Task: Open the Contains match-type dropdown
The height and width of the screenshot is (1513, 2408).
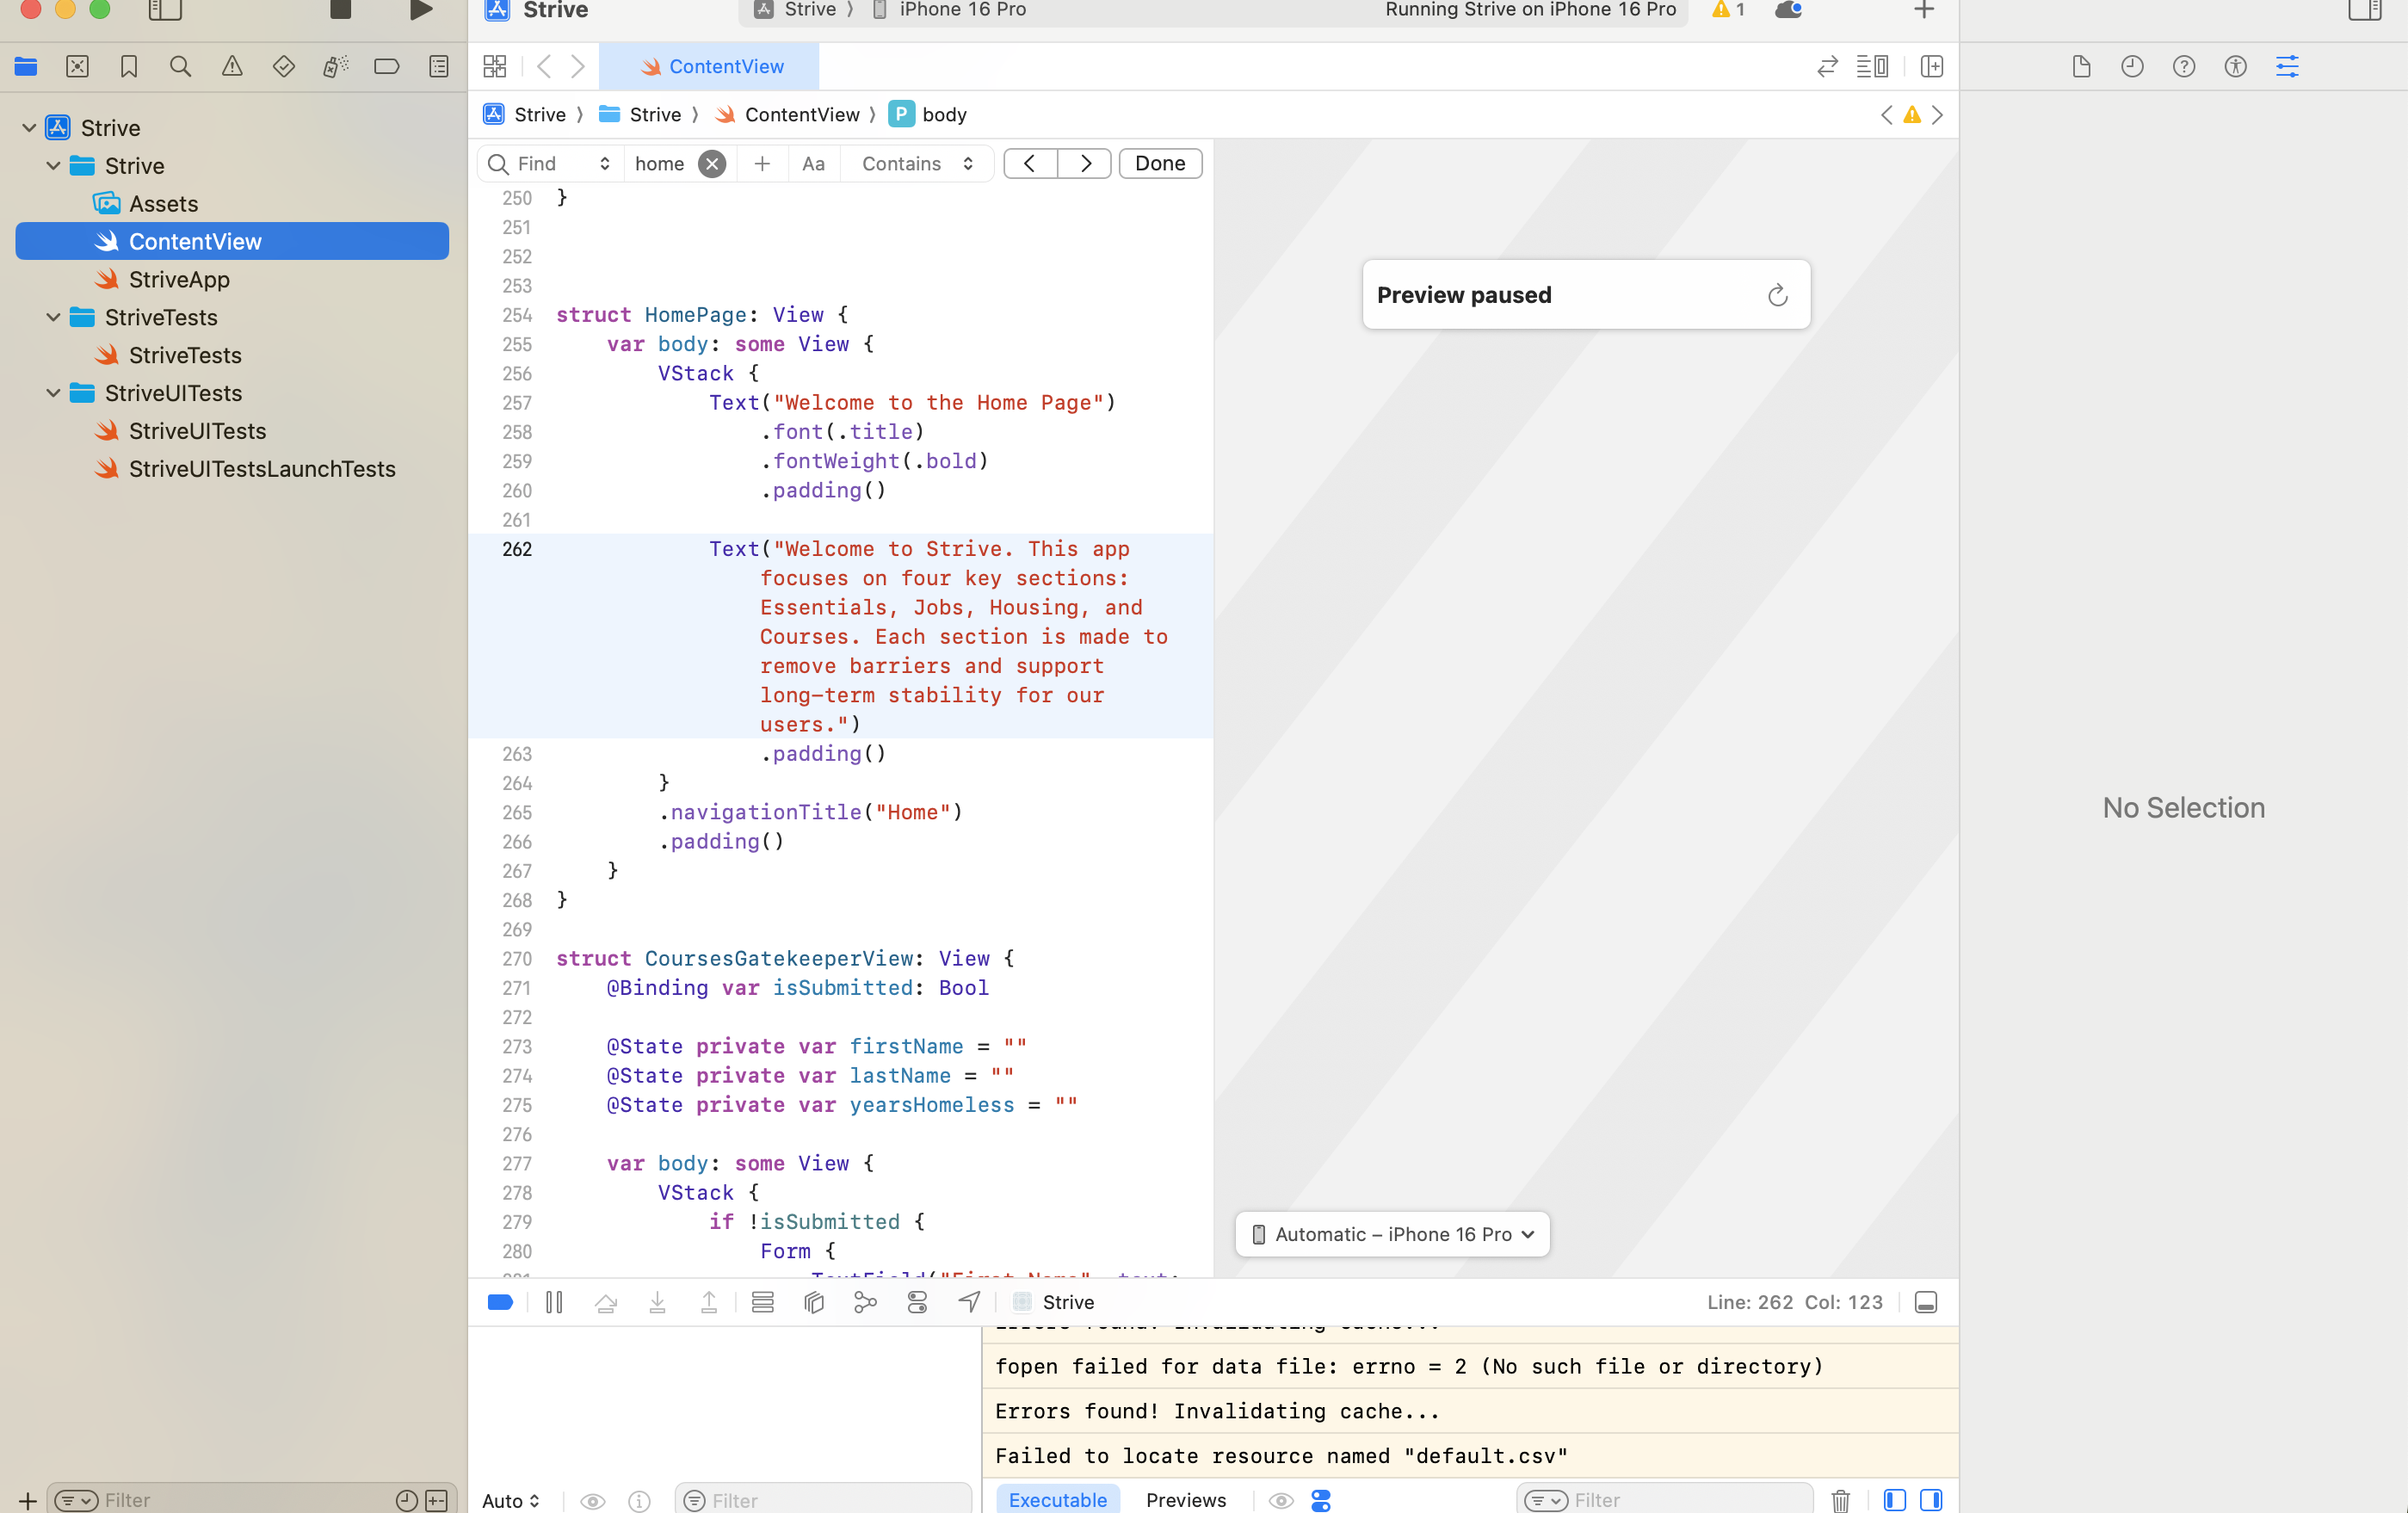Action: [x=916, y=164]
